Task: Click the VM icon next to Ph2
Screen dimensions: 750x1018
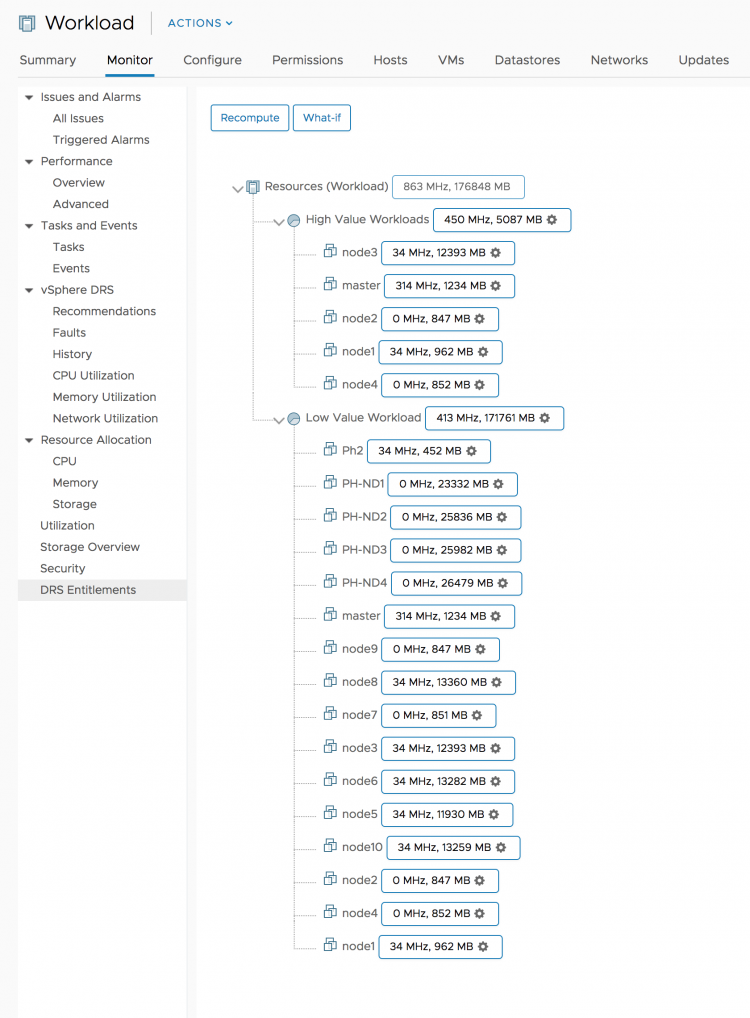Action: click(x=330, y=451)
